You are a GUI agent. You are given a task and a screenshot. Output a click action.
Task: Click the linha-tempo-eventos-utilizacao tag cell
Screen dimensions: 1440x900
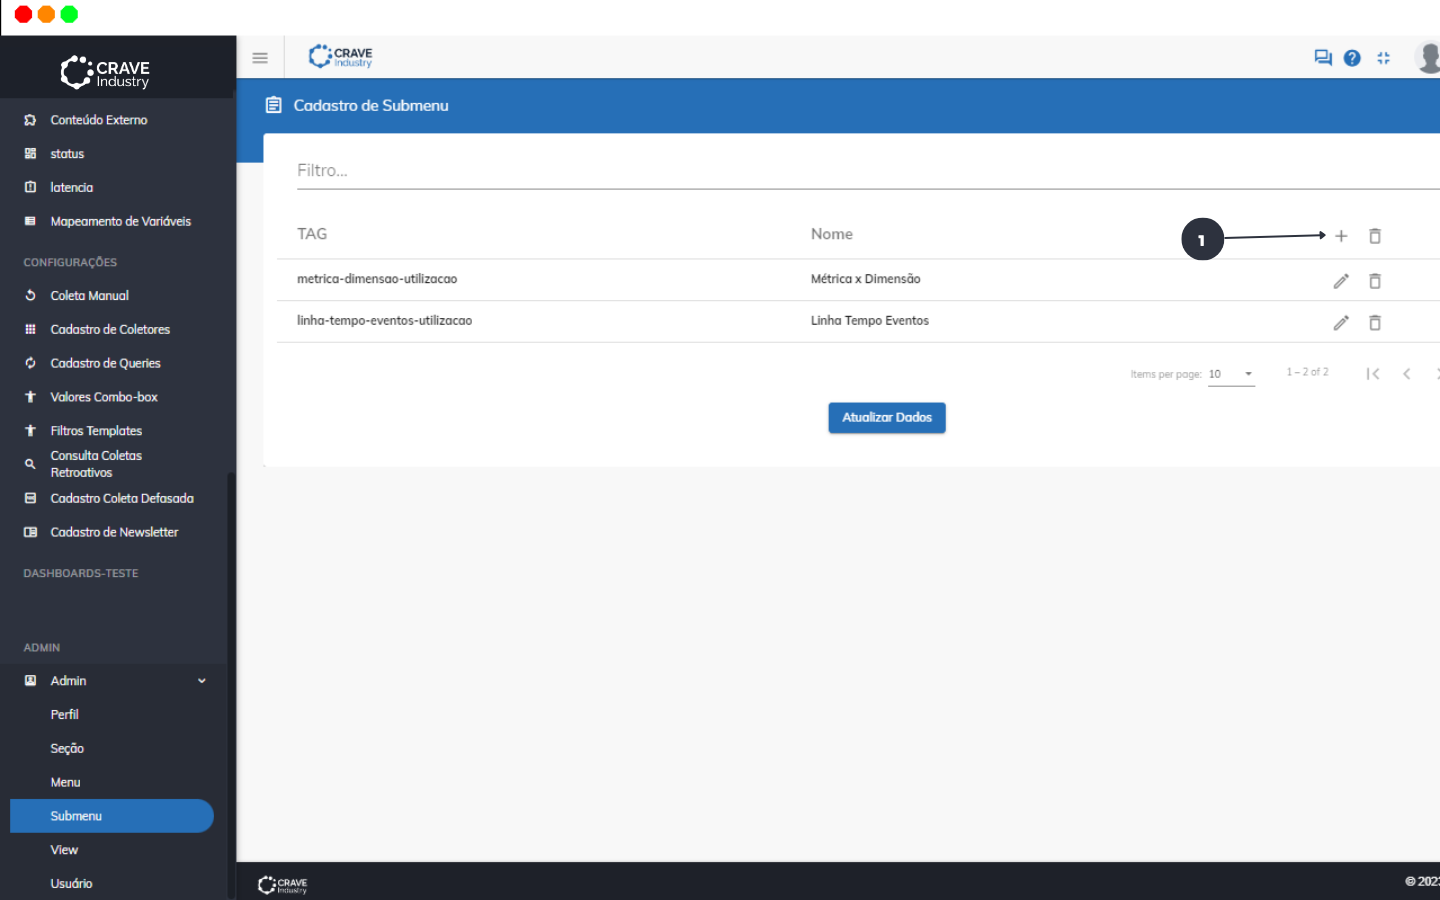point(385,321)
